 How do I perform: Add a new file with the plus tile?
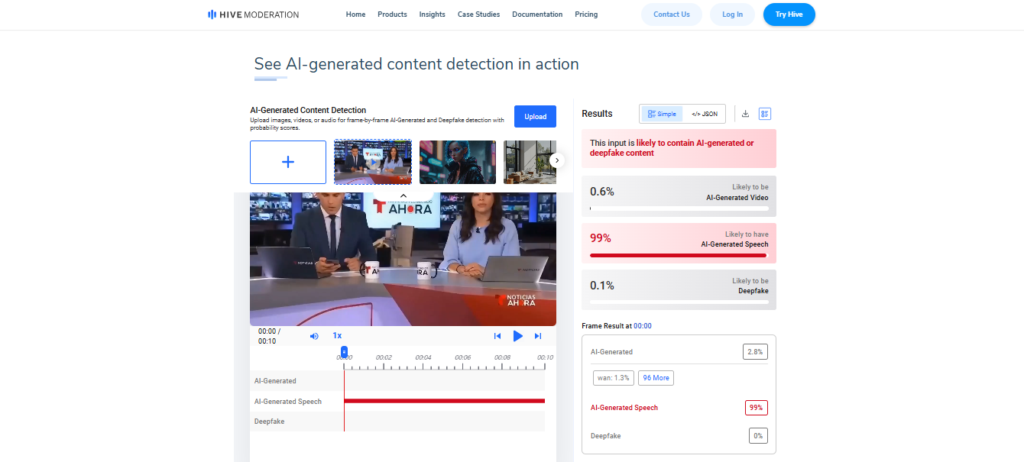288,162
